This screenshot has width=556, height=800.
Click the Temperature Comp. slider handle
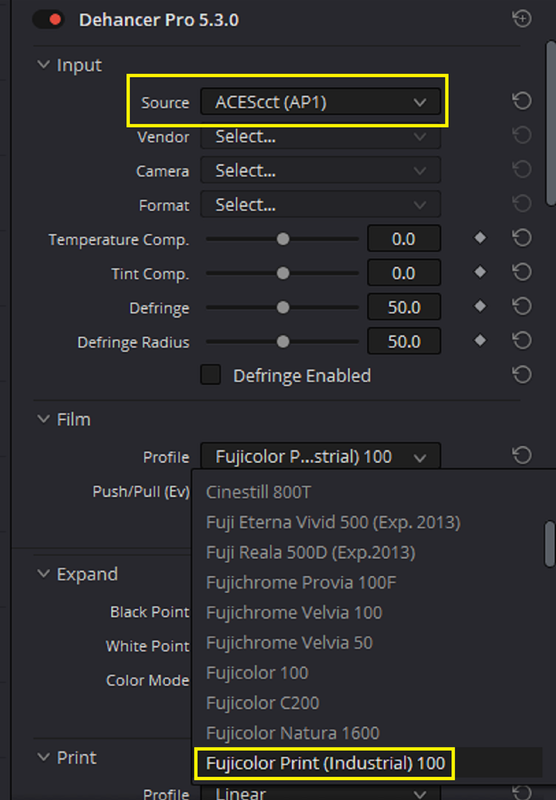point(283,239)
